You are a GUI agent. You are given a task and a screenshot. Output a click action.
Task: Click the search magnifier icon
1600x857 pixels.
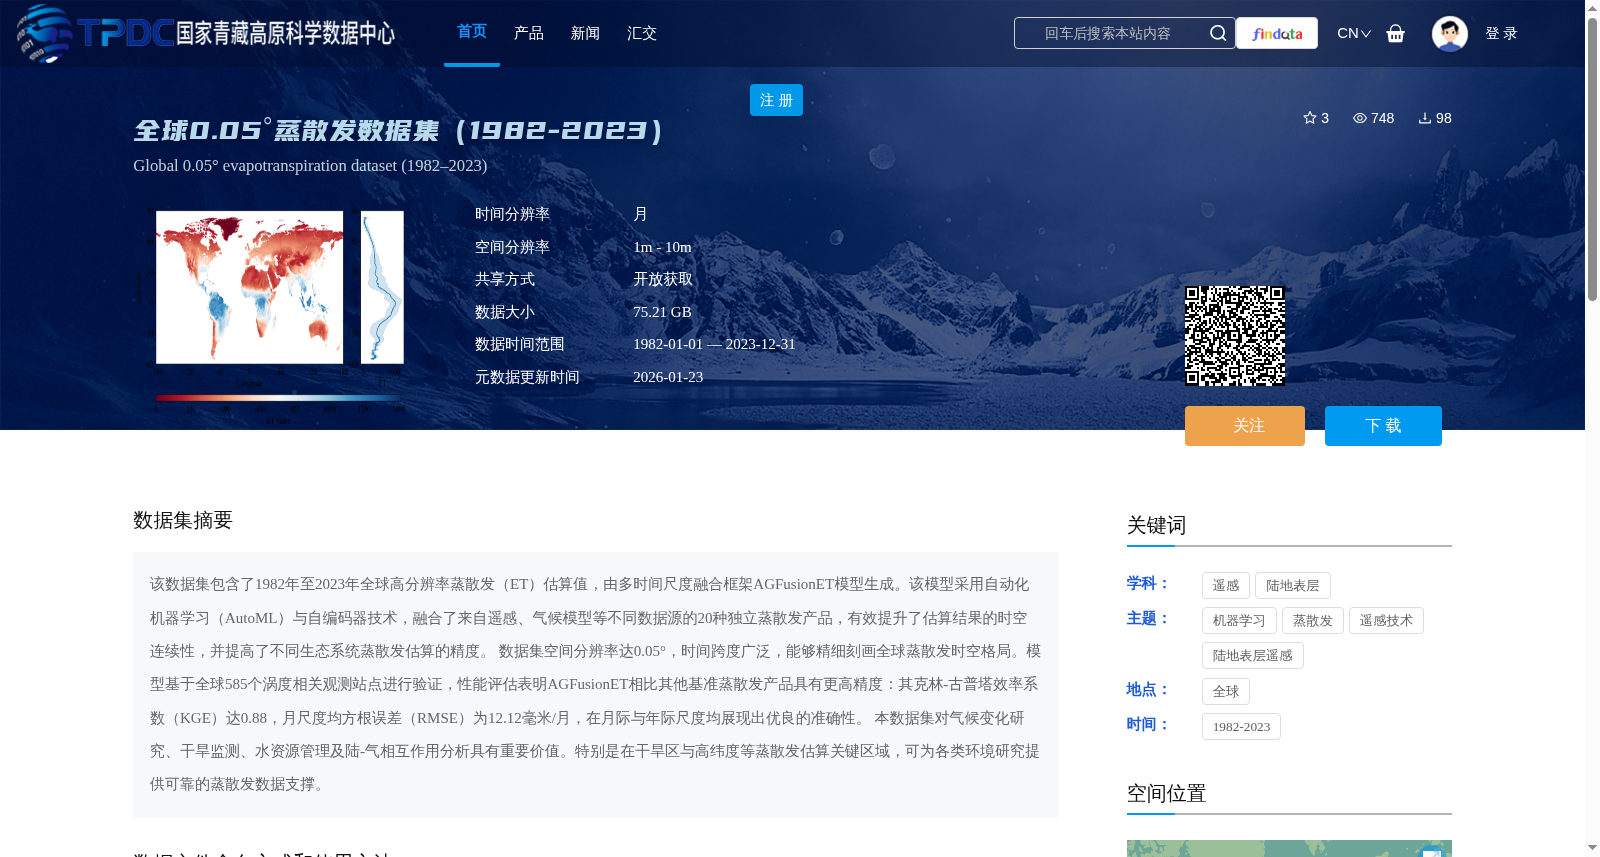tap(1217, 33)
